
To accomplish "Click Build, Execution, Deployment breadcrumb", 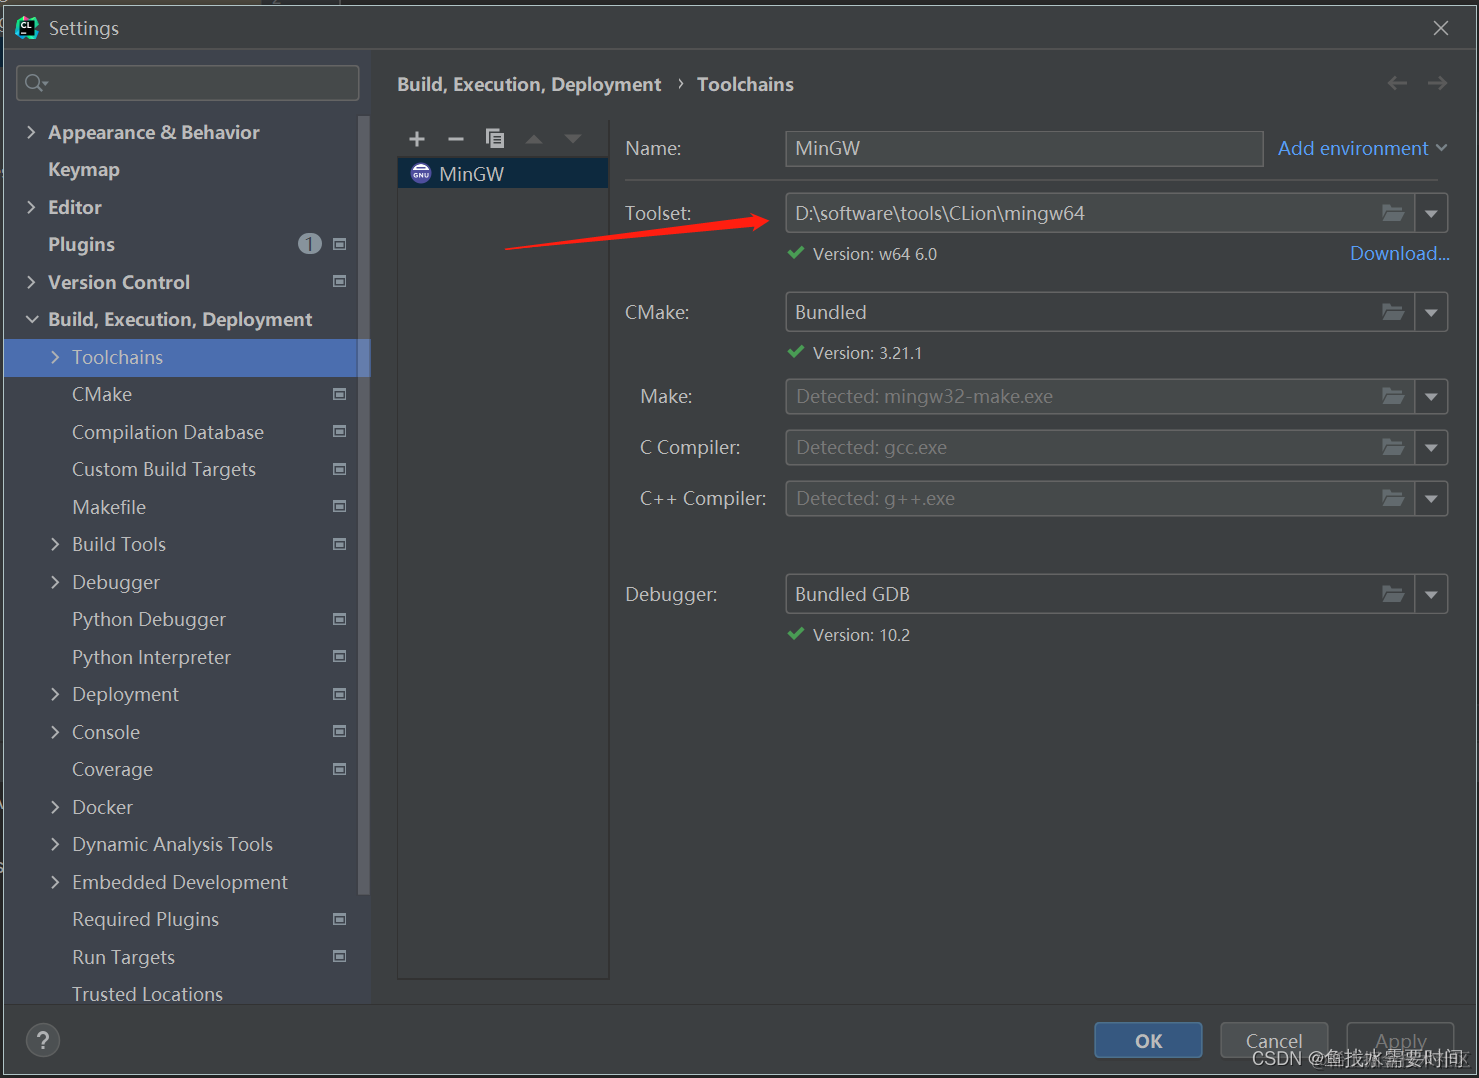I will 529,84.
